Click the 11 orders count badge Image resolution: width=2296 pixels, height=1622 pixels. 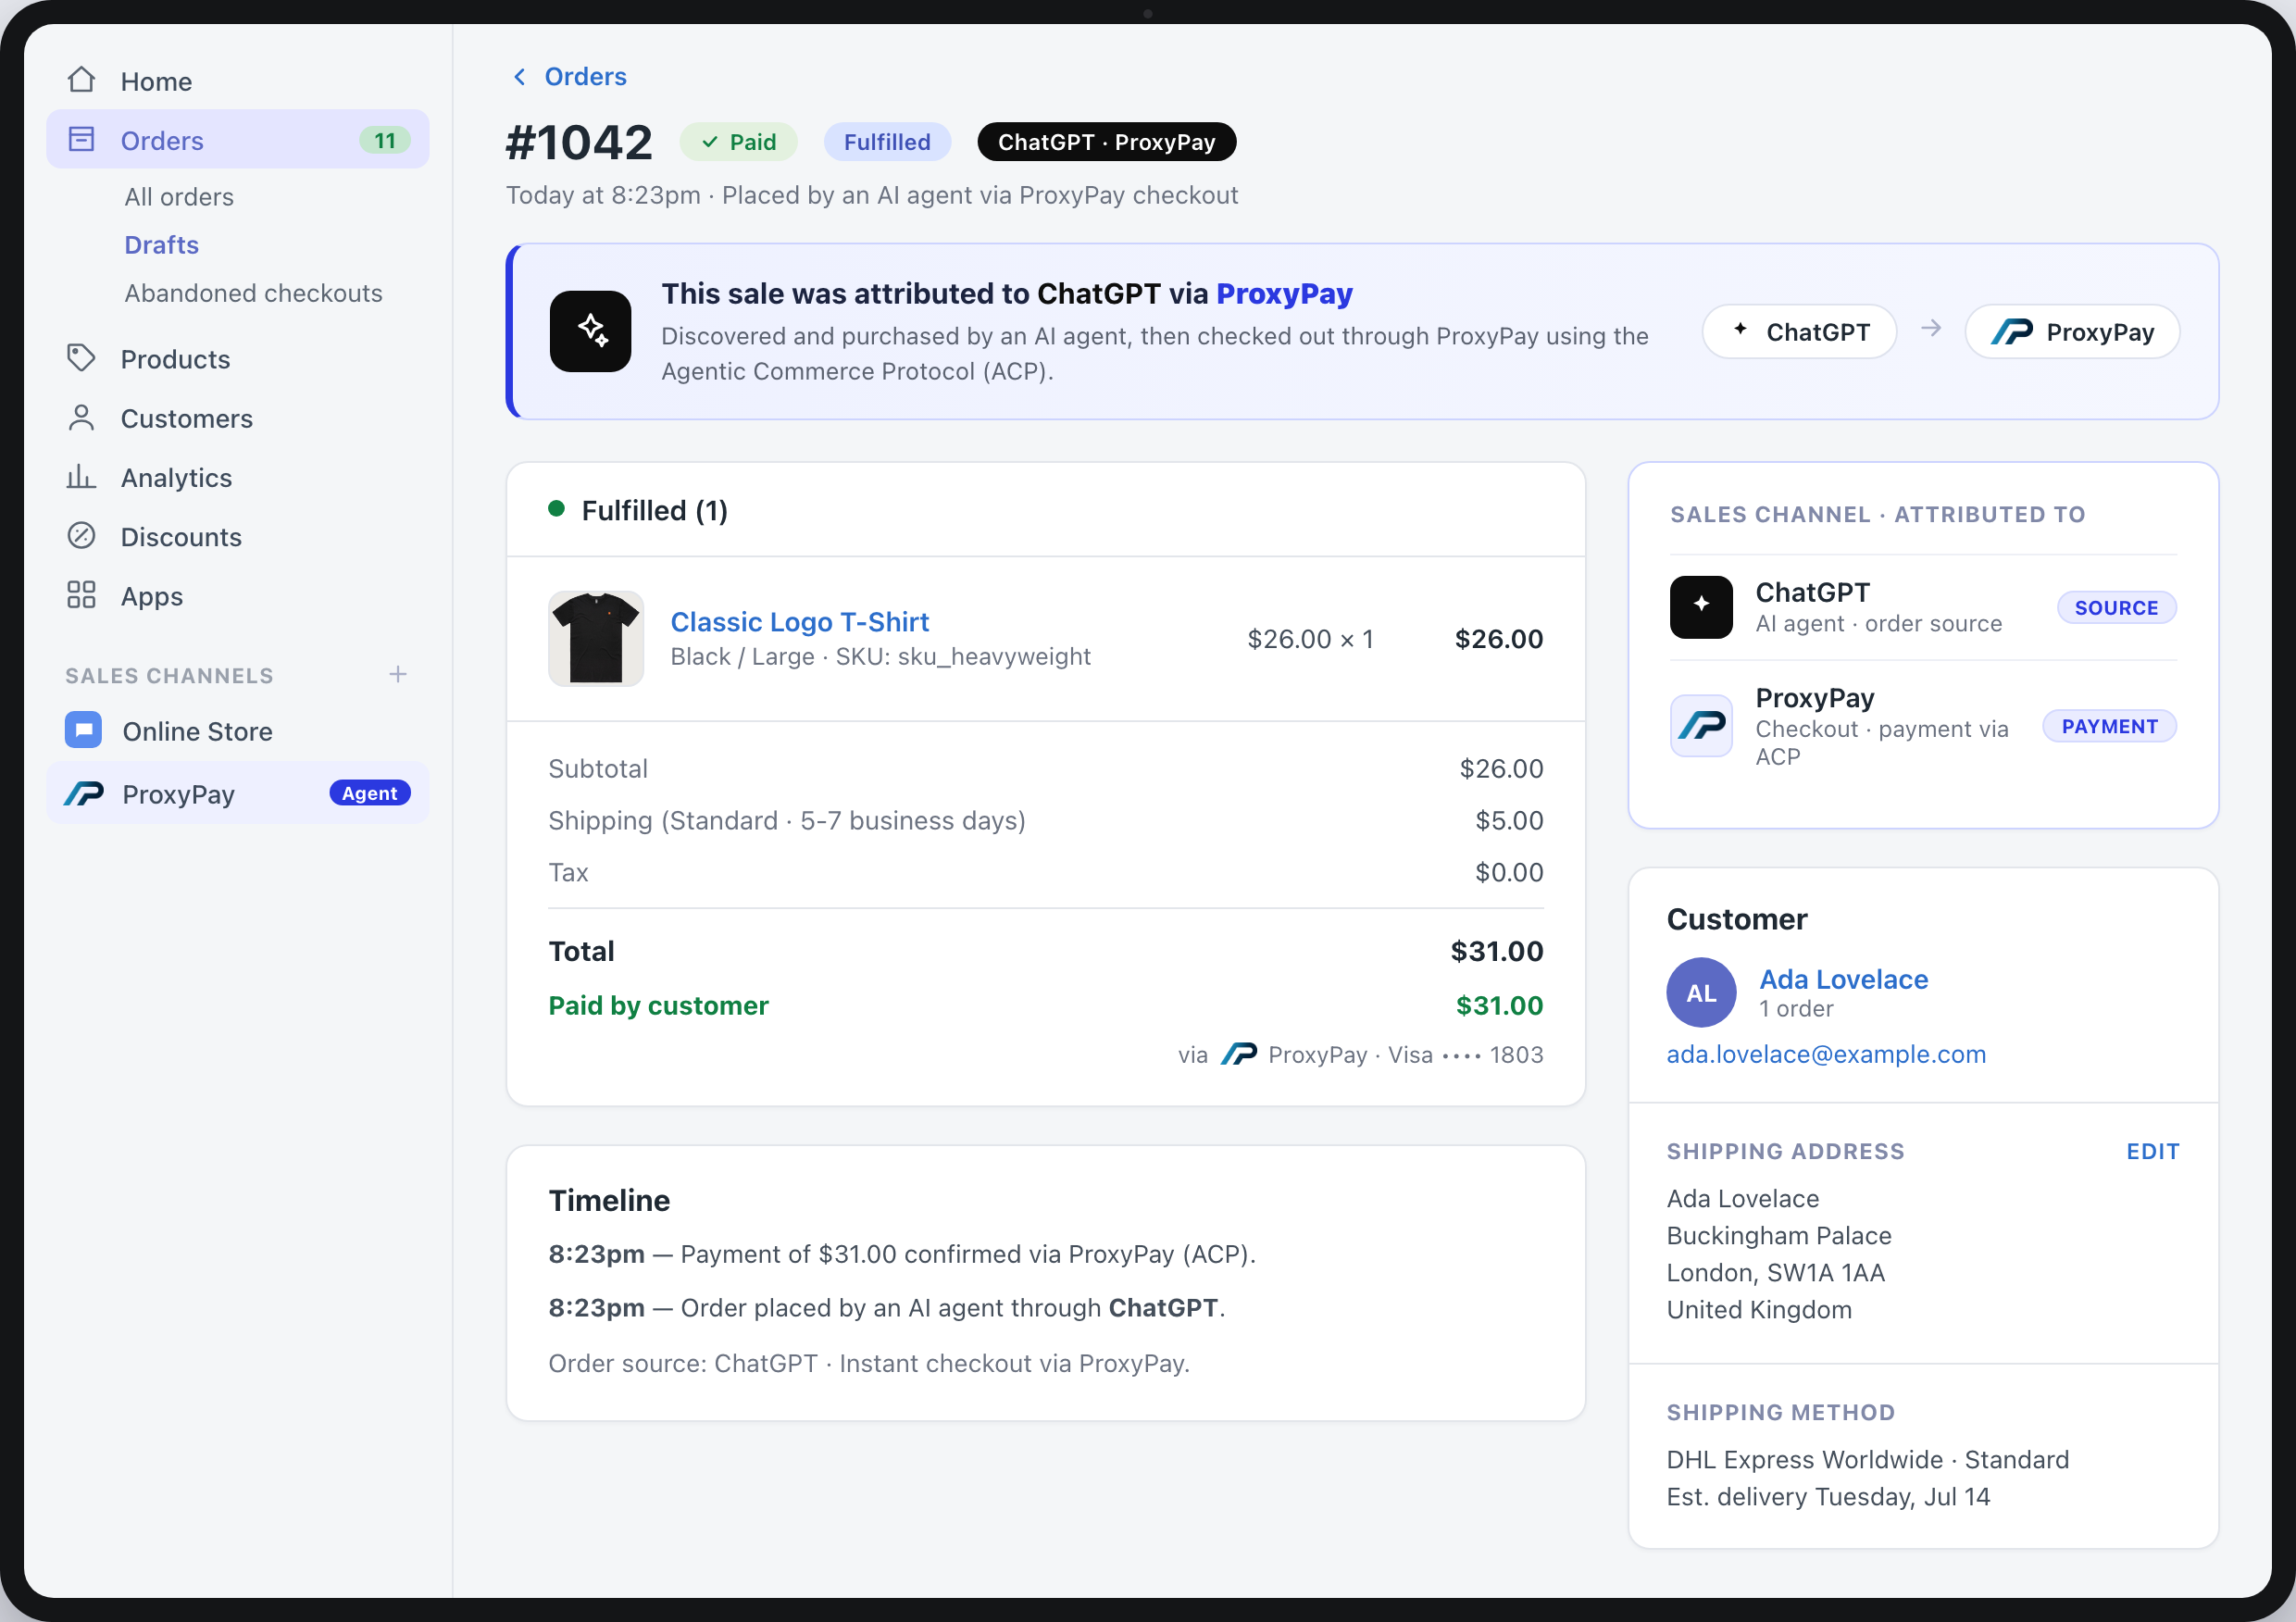pos(385,141)
